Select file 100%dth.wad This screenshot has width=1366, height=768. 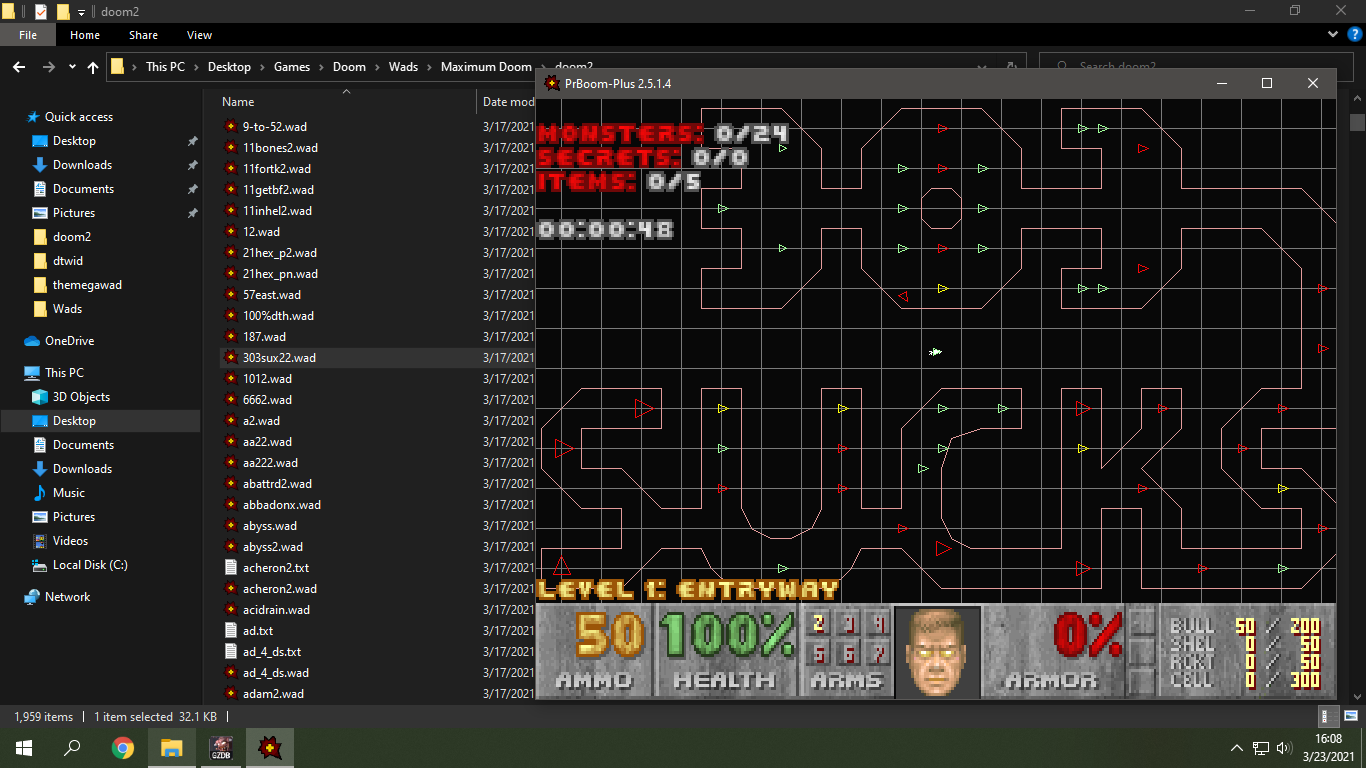tap(278, 316)
